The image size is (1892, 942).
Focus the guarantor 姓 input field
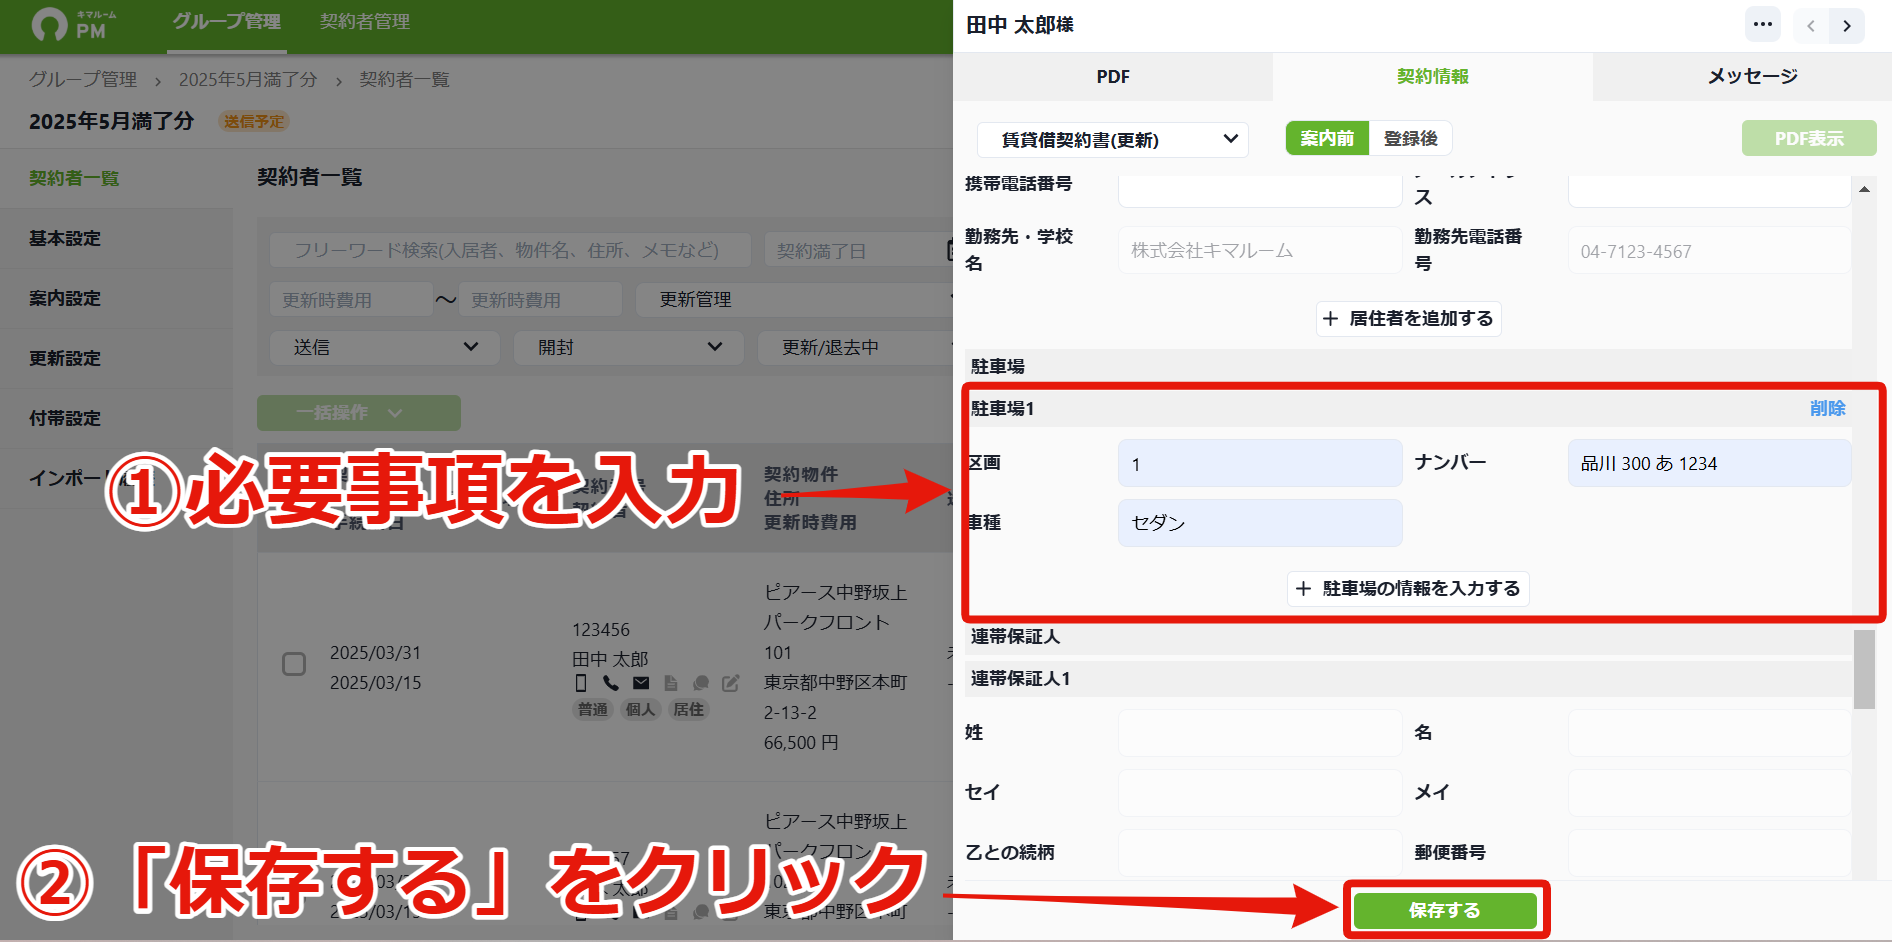click(1260, 733)
